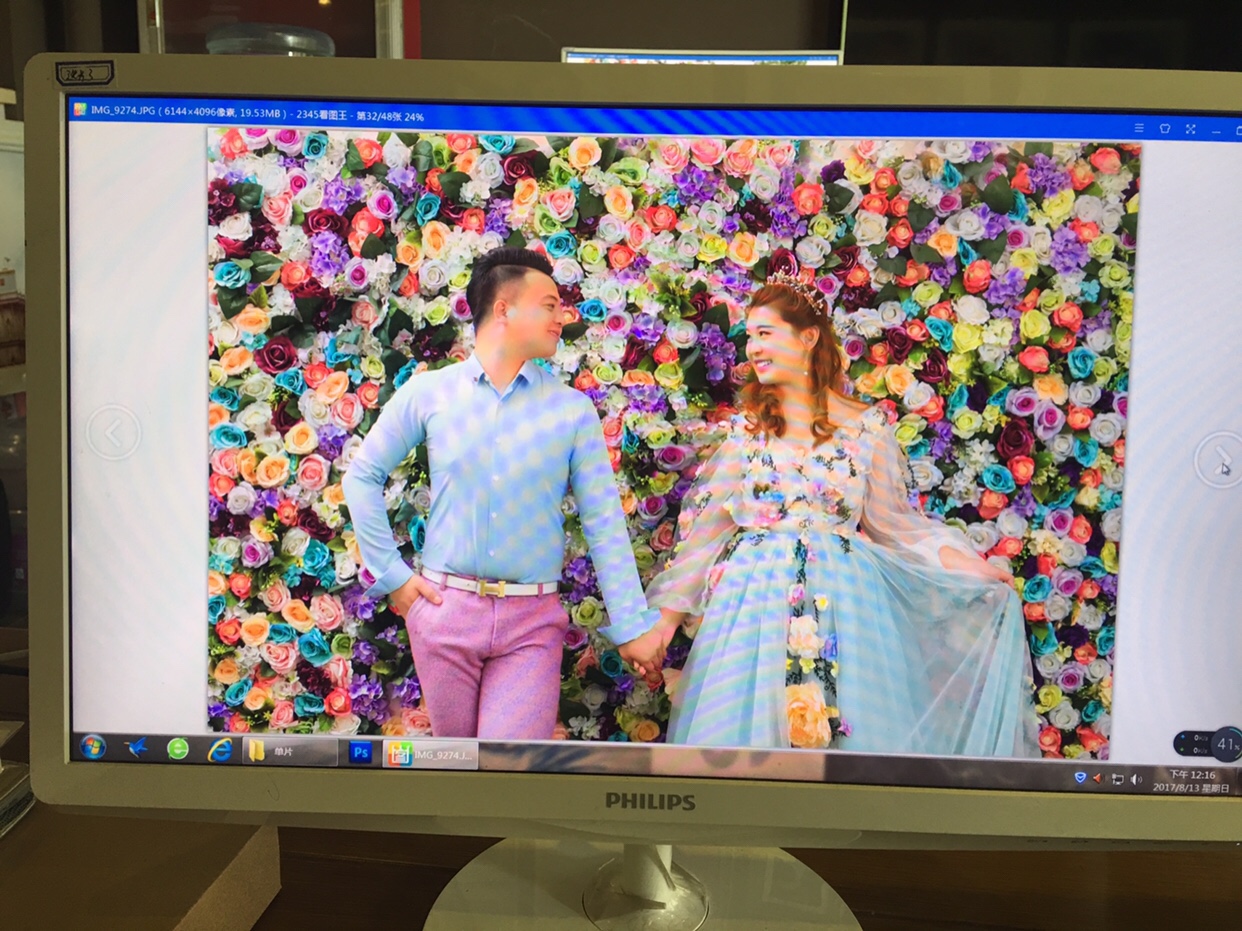Open the network status tray icon
1242x931 pixels.
[1117, 778]
